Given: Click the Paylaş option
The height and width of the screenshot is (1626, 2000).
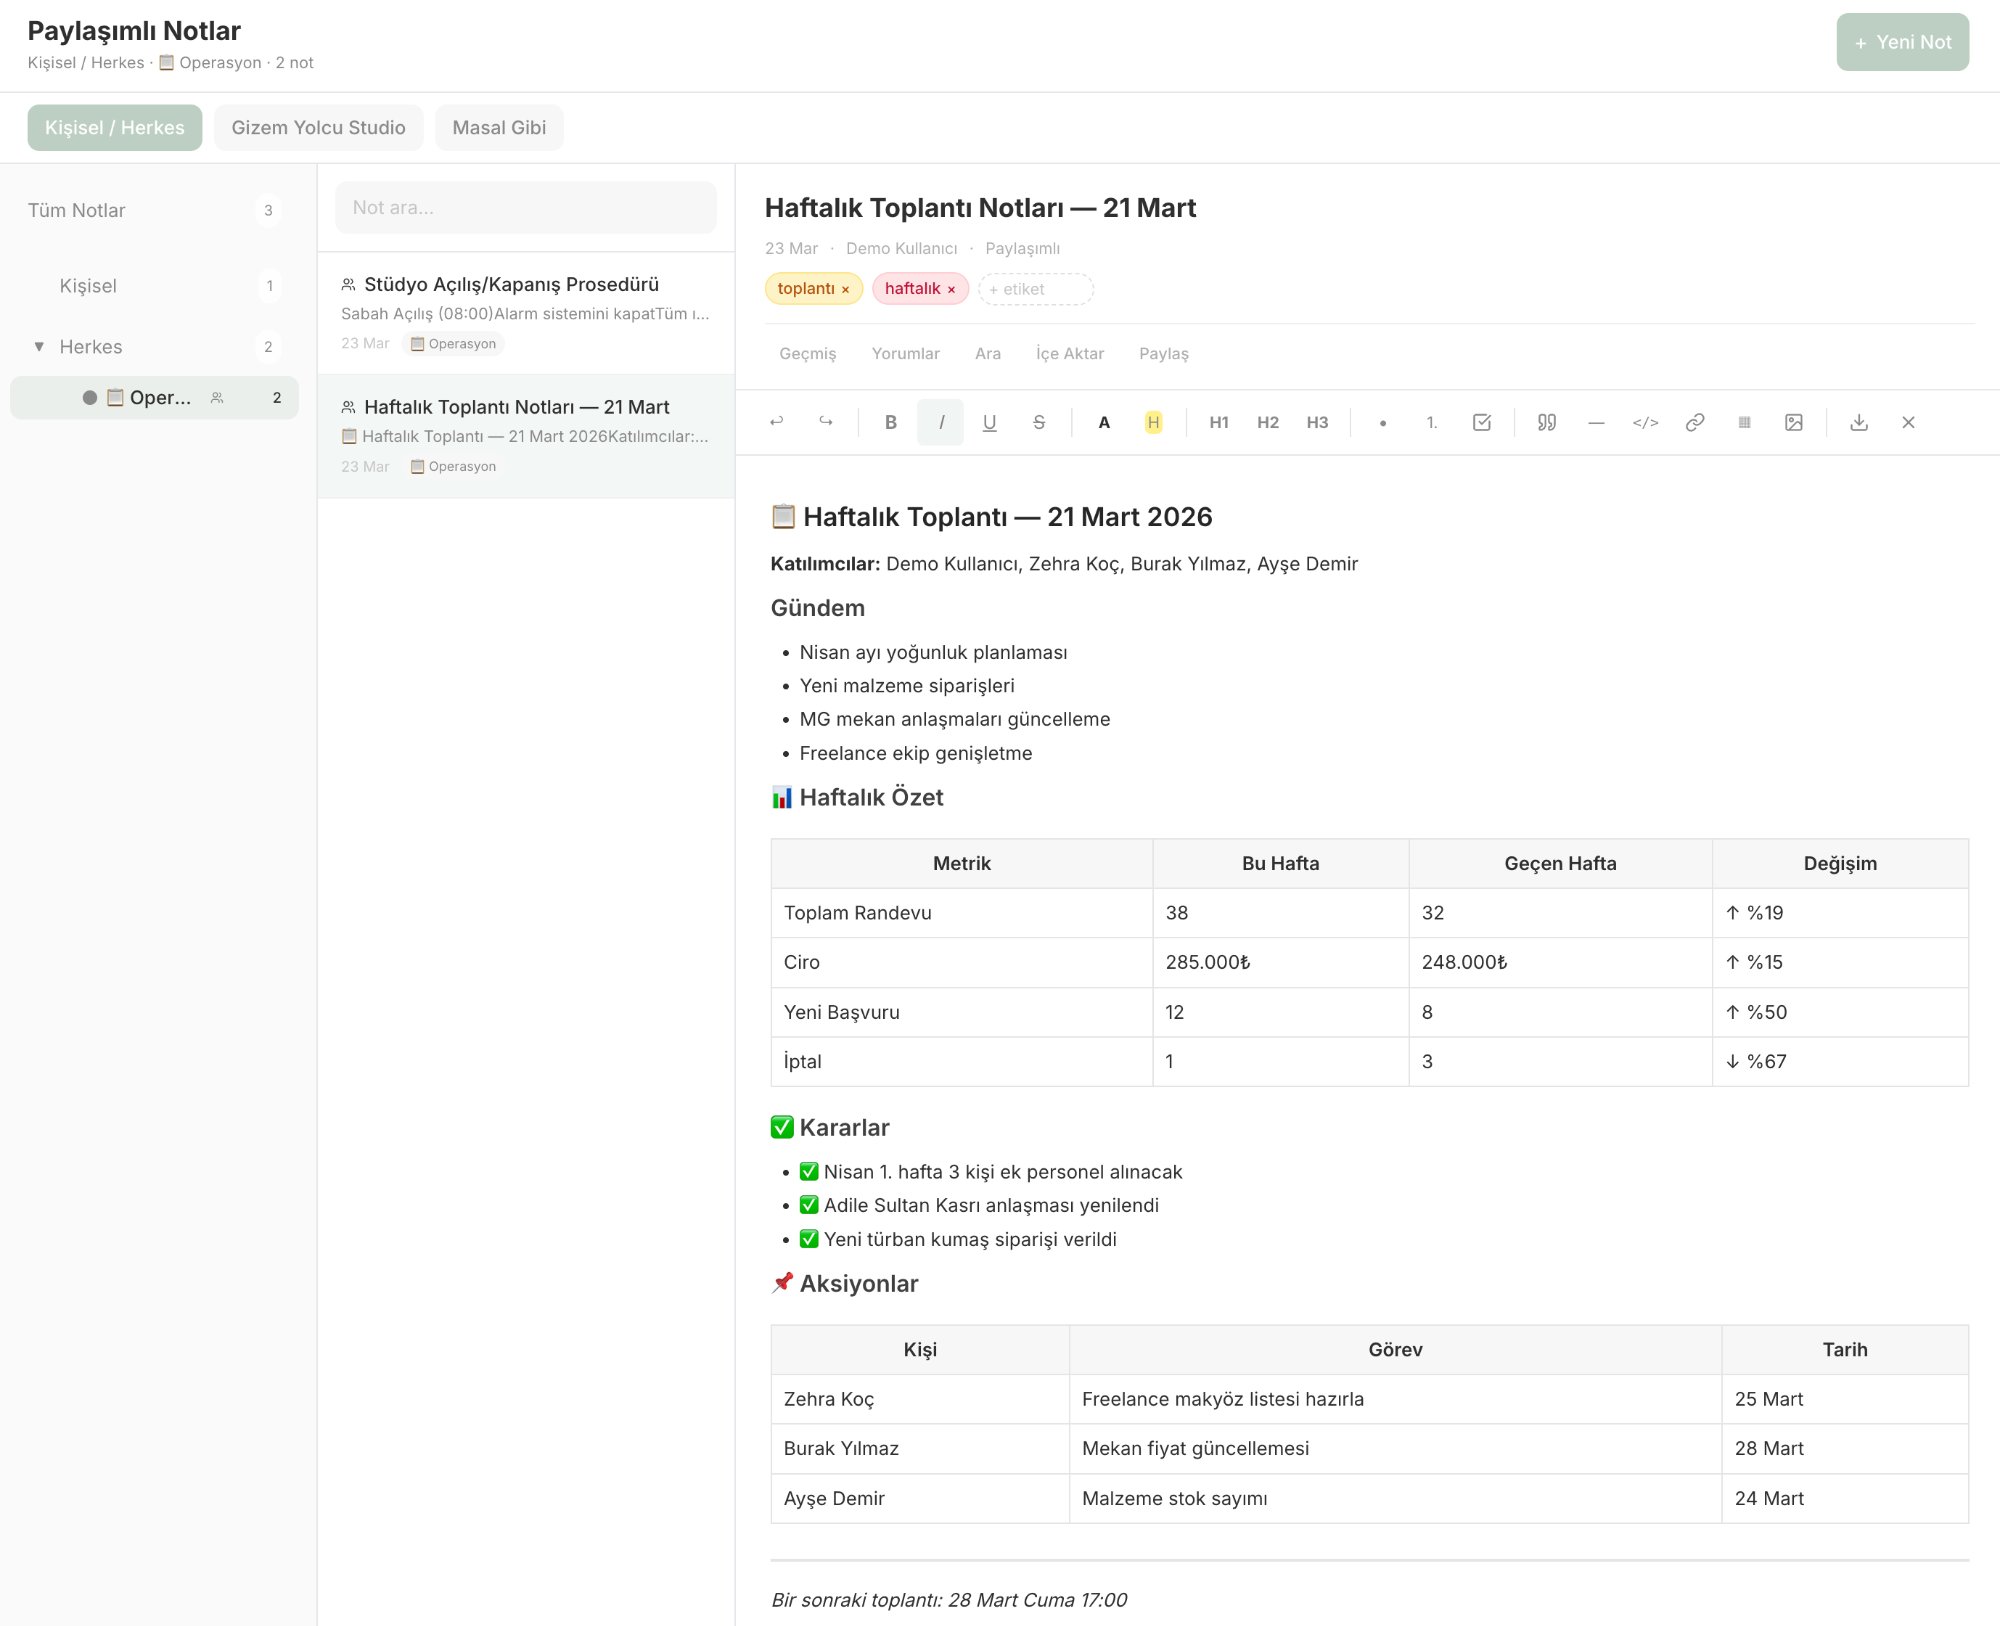Looking at the screenshot, I should pyautogui.click(x=1163, y=354).
